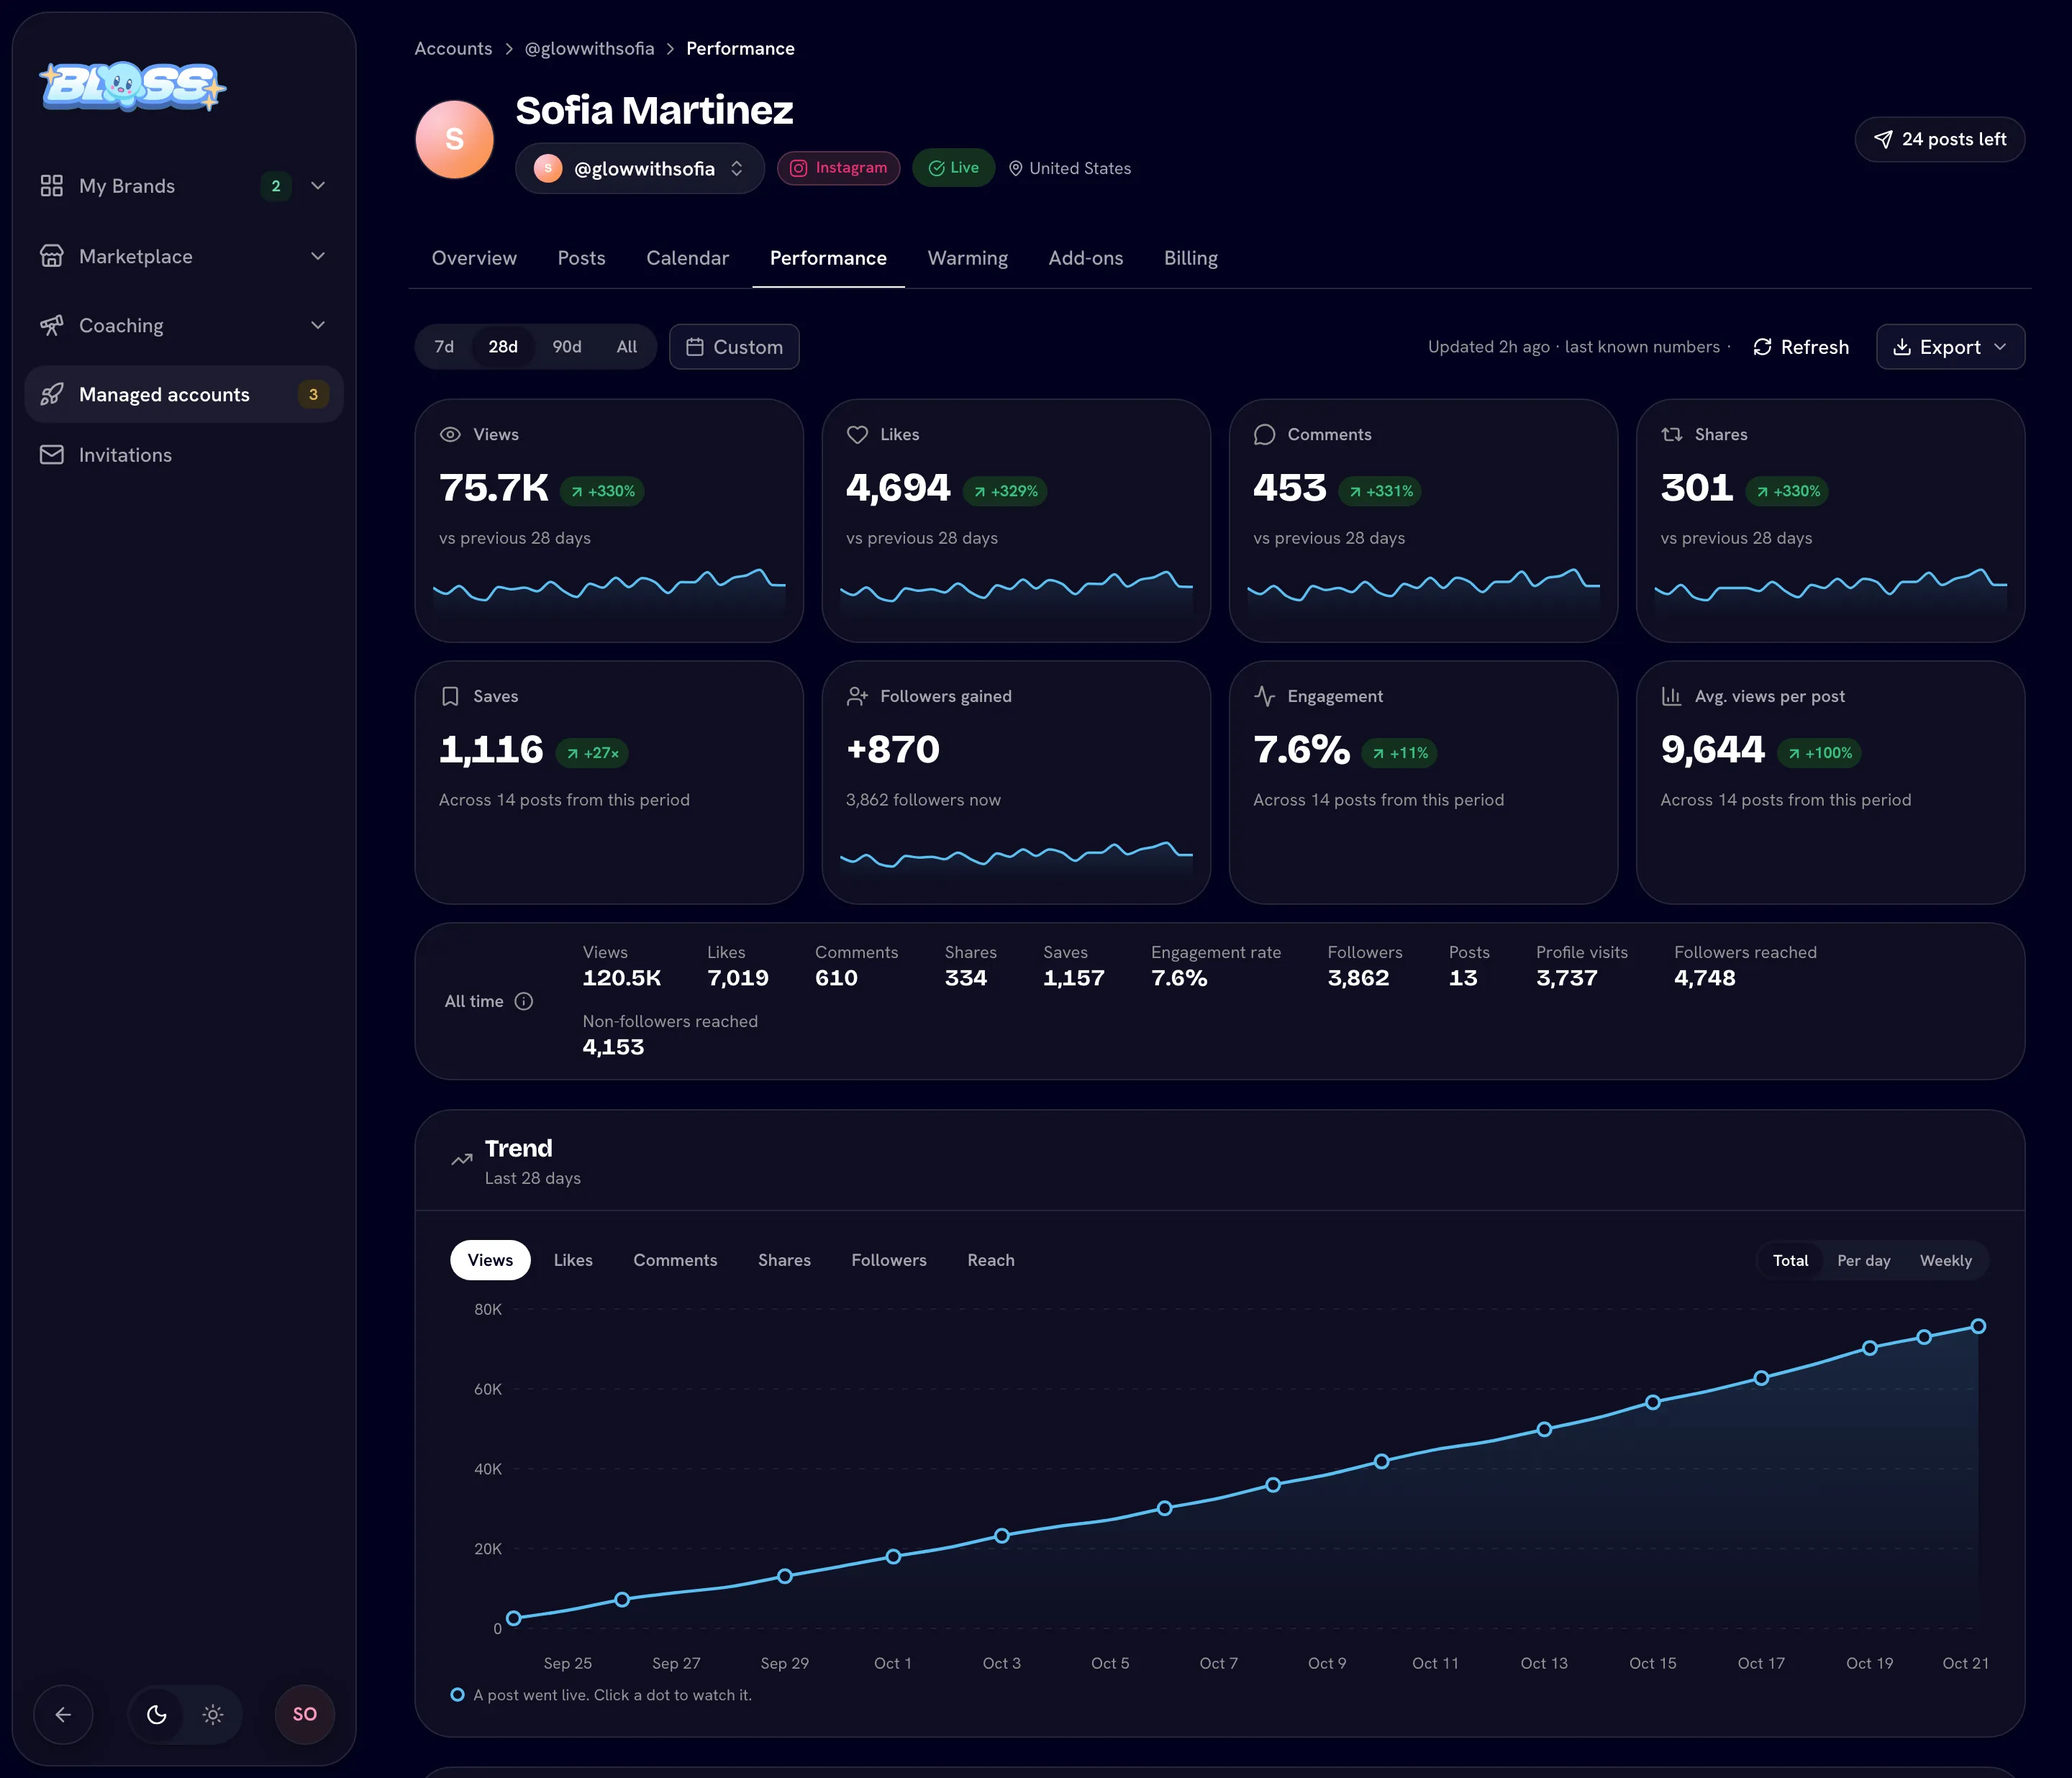Open the Export dropdown
This screenshot has height=1778, width=2072.
click(x=1950, y=347)
